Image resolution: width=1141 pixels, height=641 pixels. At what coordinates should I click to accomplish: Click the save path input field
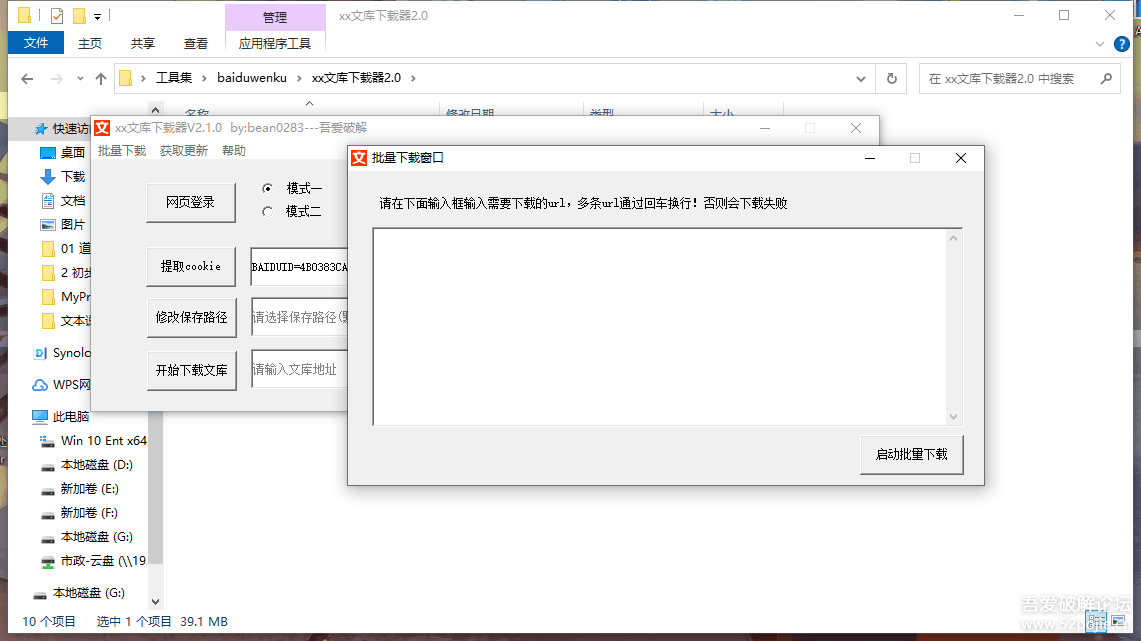pyautogui.click(x=299, y=317)
